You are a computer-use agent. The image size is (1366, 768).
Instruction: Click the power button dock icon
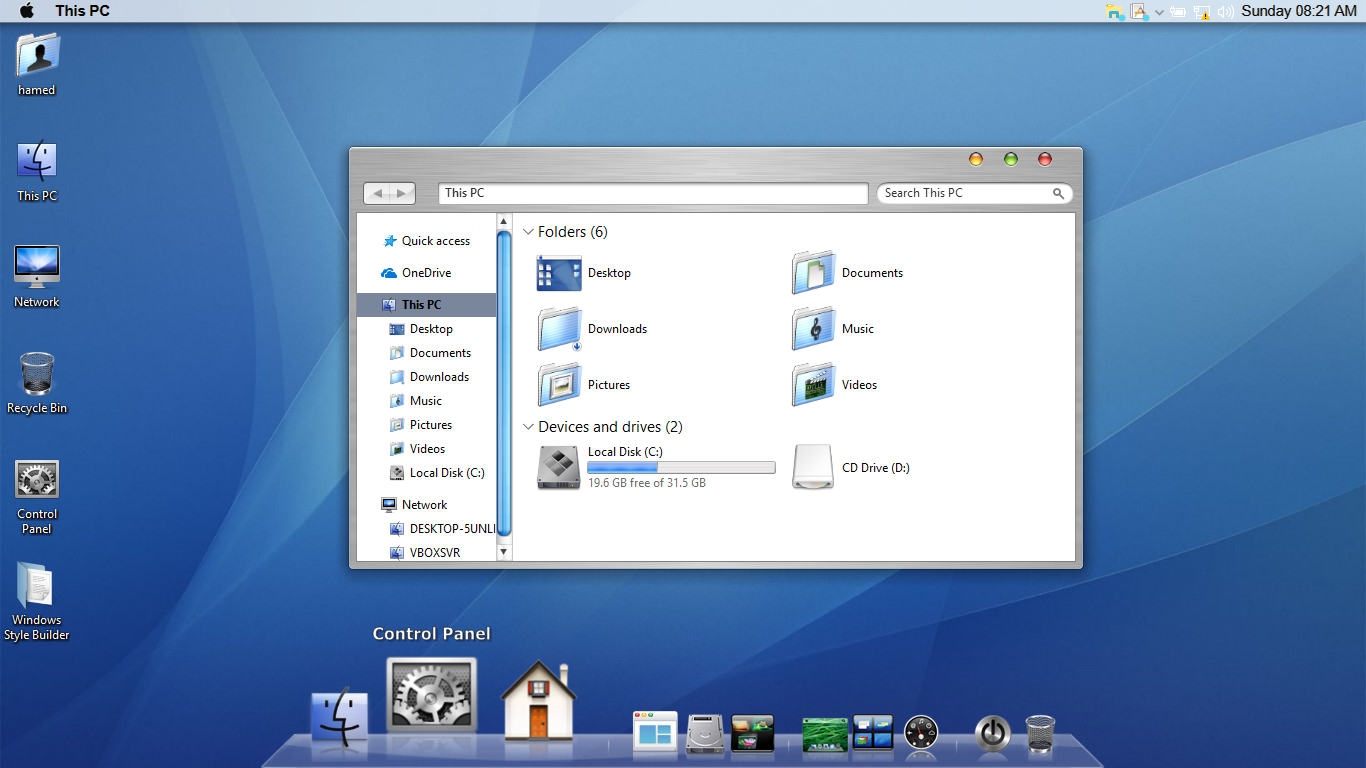click(x=991, y=733)
